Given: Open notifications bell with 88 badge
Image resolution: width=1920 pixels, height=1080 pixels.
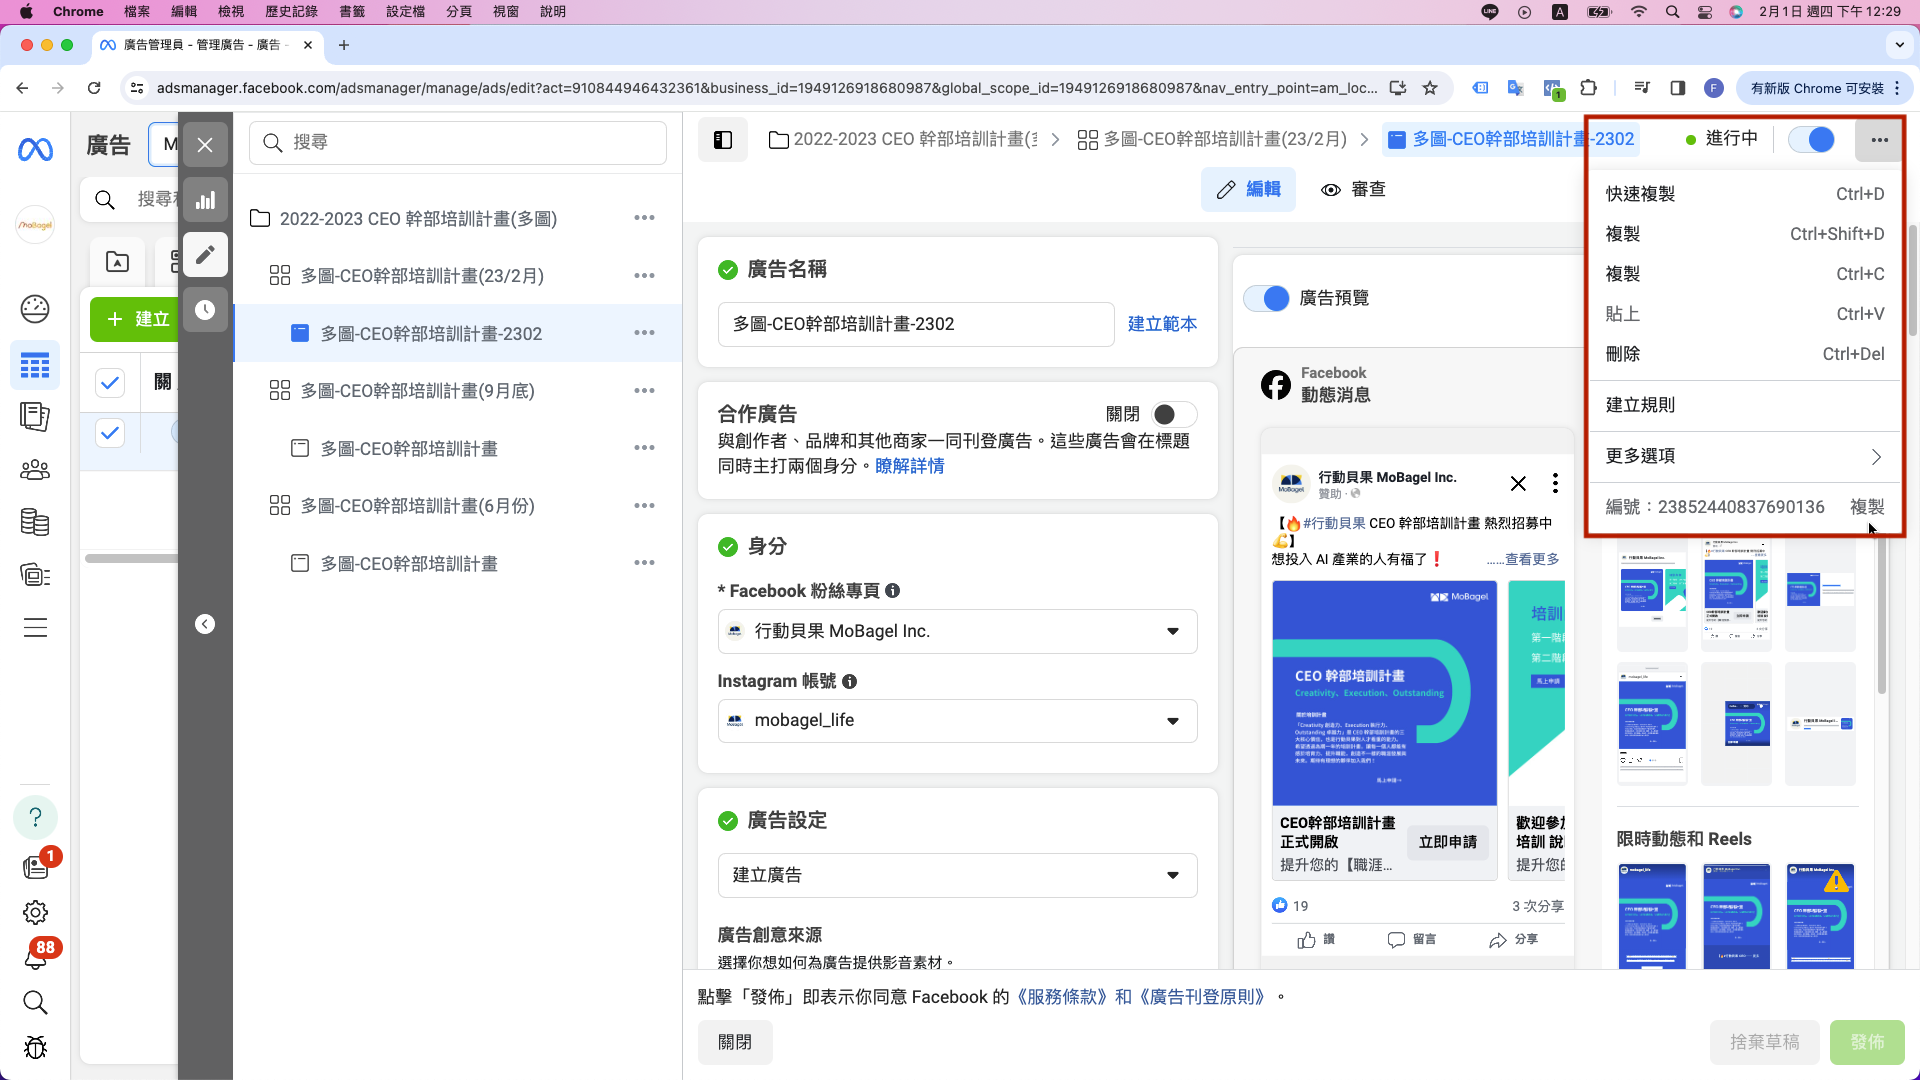Looking at the screenshot, I should click(35, 957).
